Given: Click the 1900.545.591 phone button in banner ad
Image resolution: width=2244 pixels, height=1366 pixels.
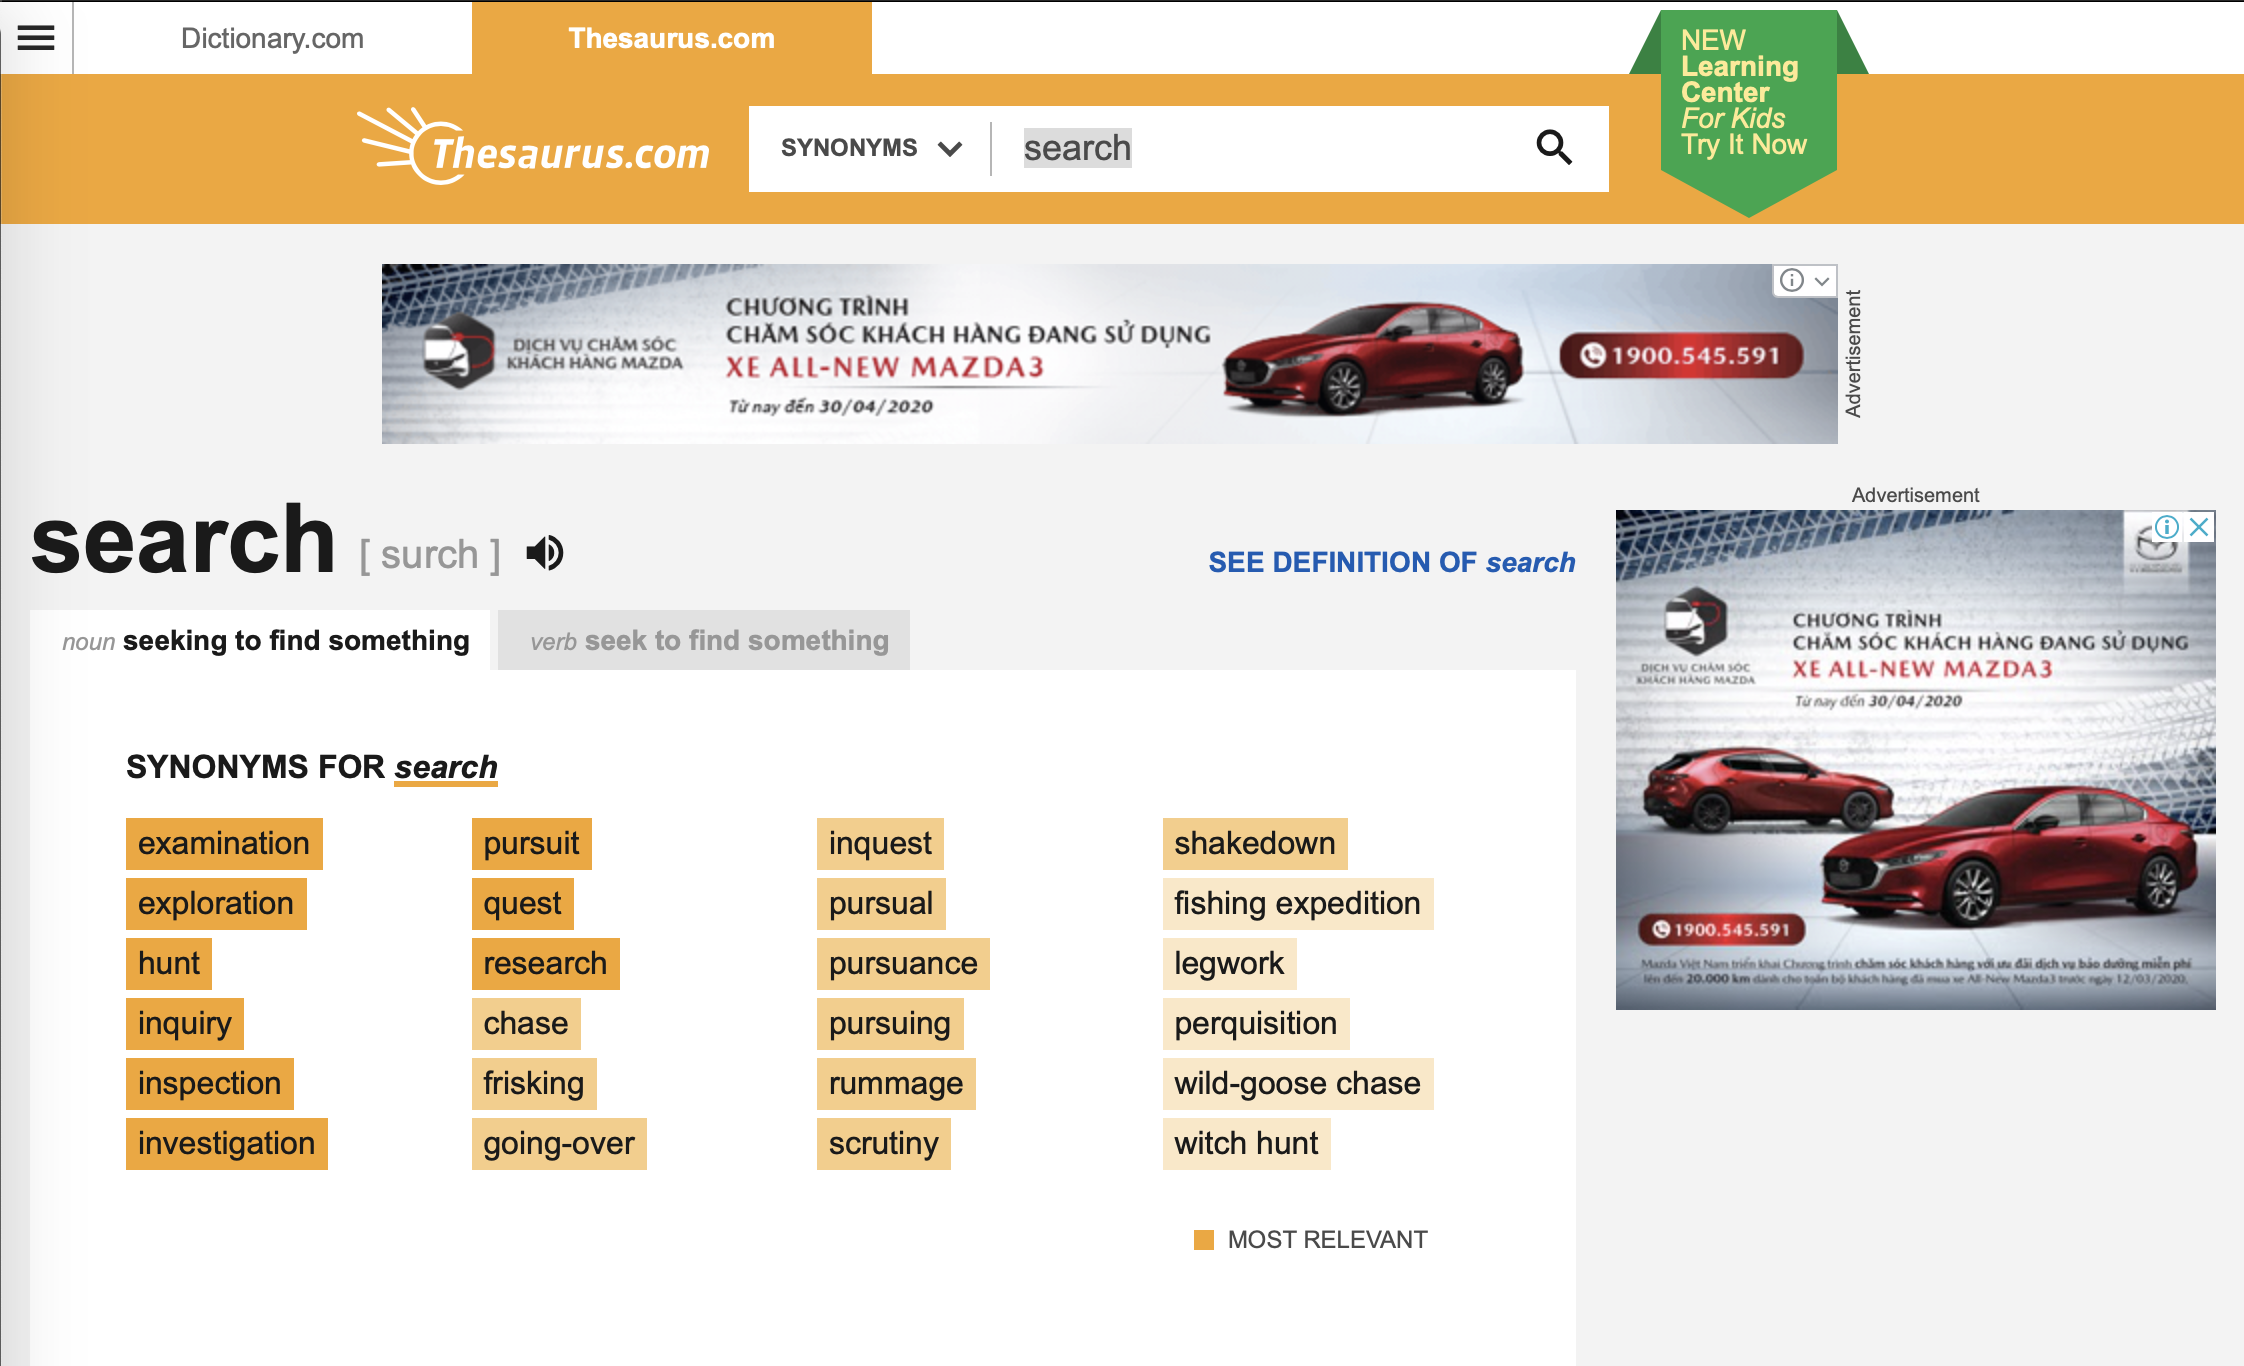Looking at the screenshot, I should pyautogui.click(x=1682, y=355).
